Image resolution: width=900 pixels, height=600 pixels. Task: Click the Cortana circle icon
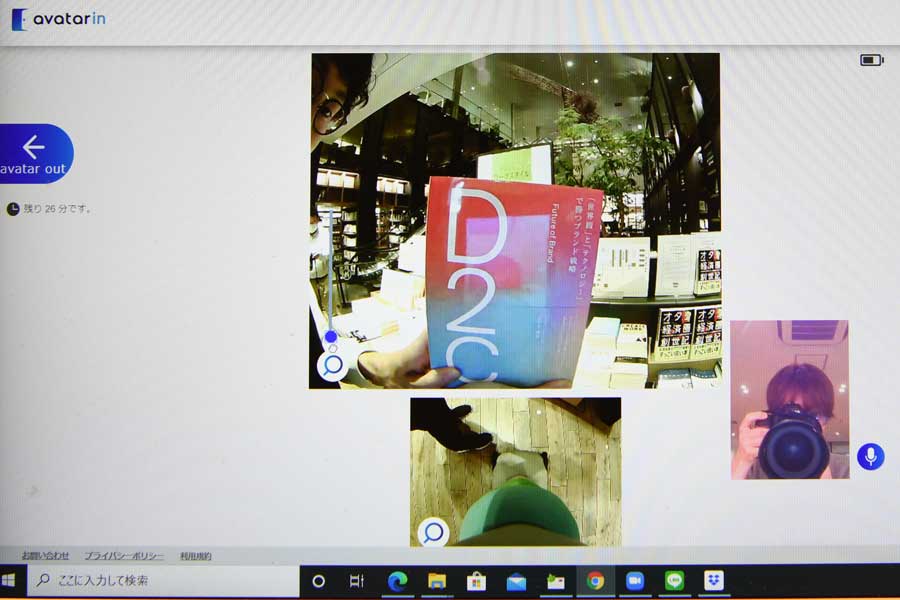(x=319, y=582)
